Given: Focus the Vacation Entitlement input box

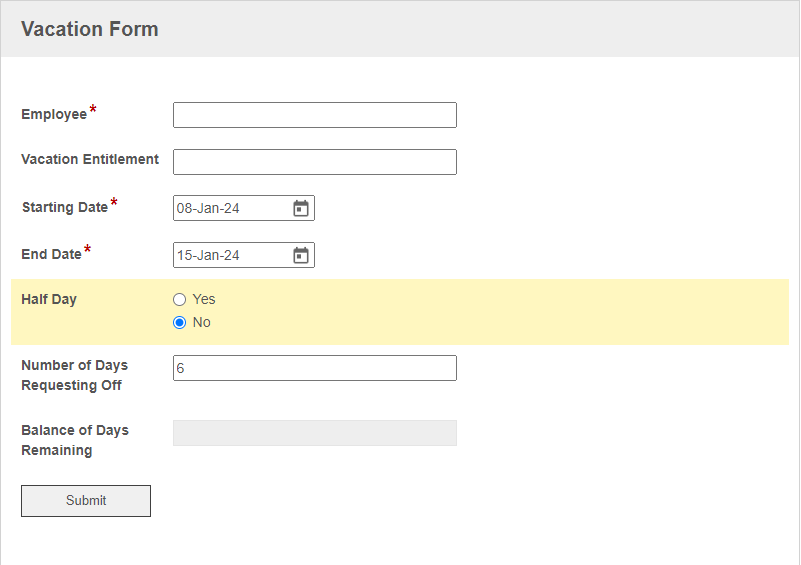Looking at the screenshot, I should (314, 162).
